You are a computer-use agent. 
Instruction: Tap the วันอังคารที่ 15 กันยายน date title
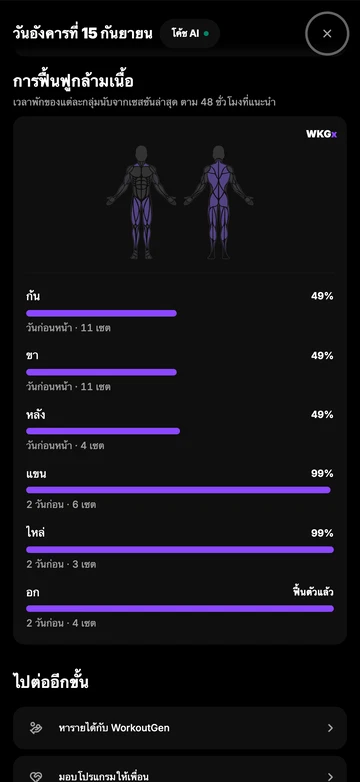click(82, 33)
